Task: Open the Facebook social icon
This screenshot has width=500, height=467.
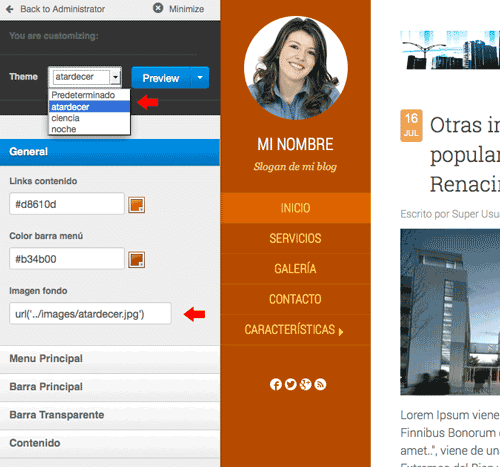Action: coord(276,384)
